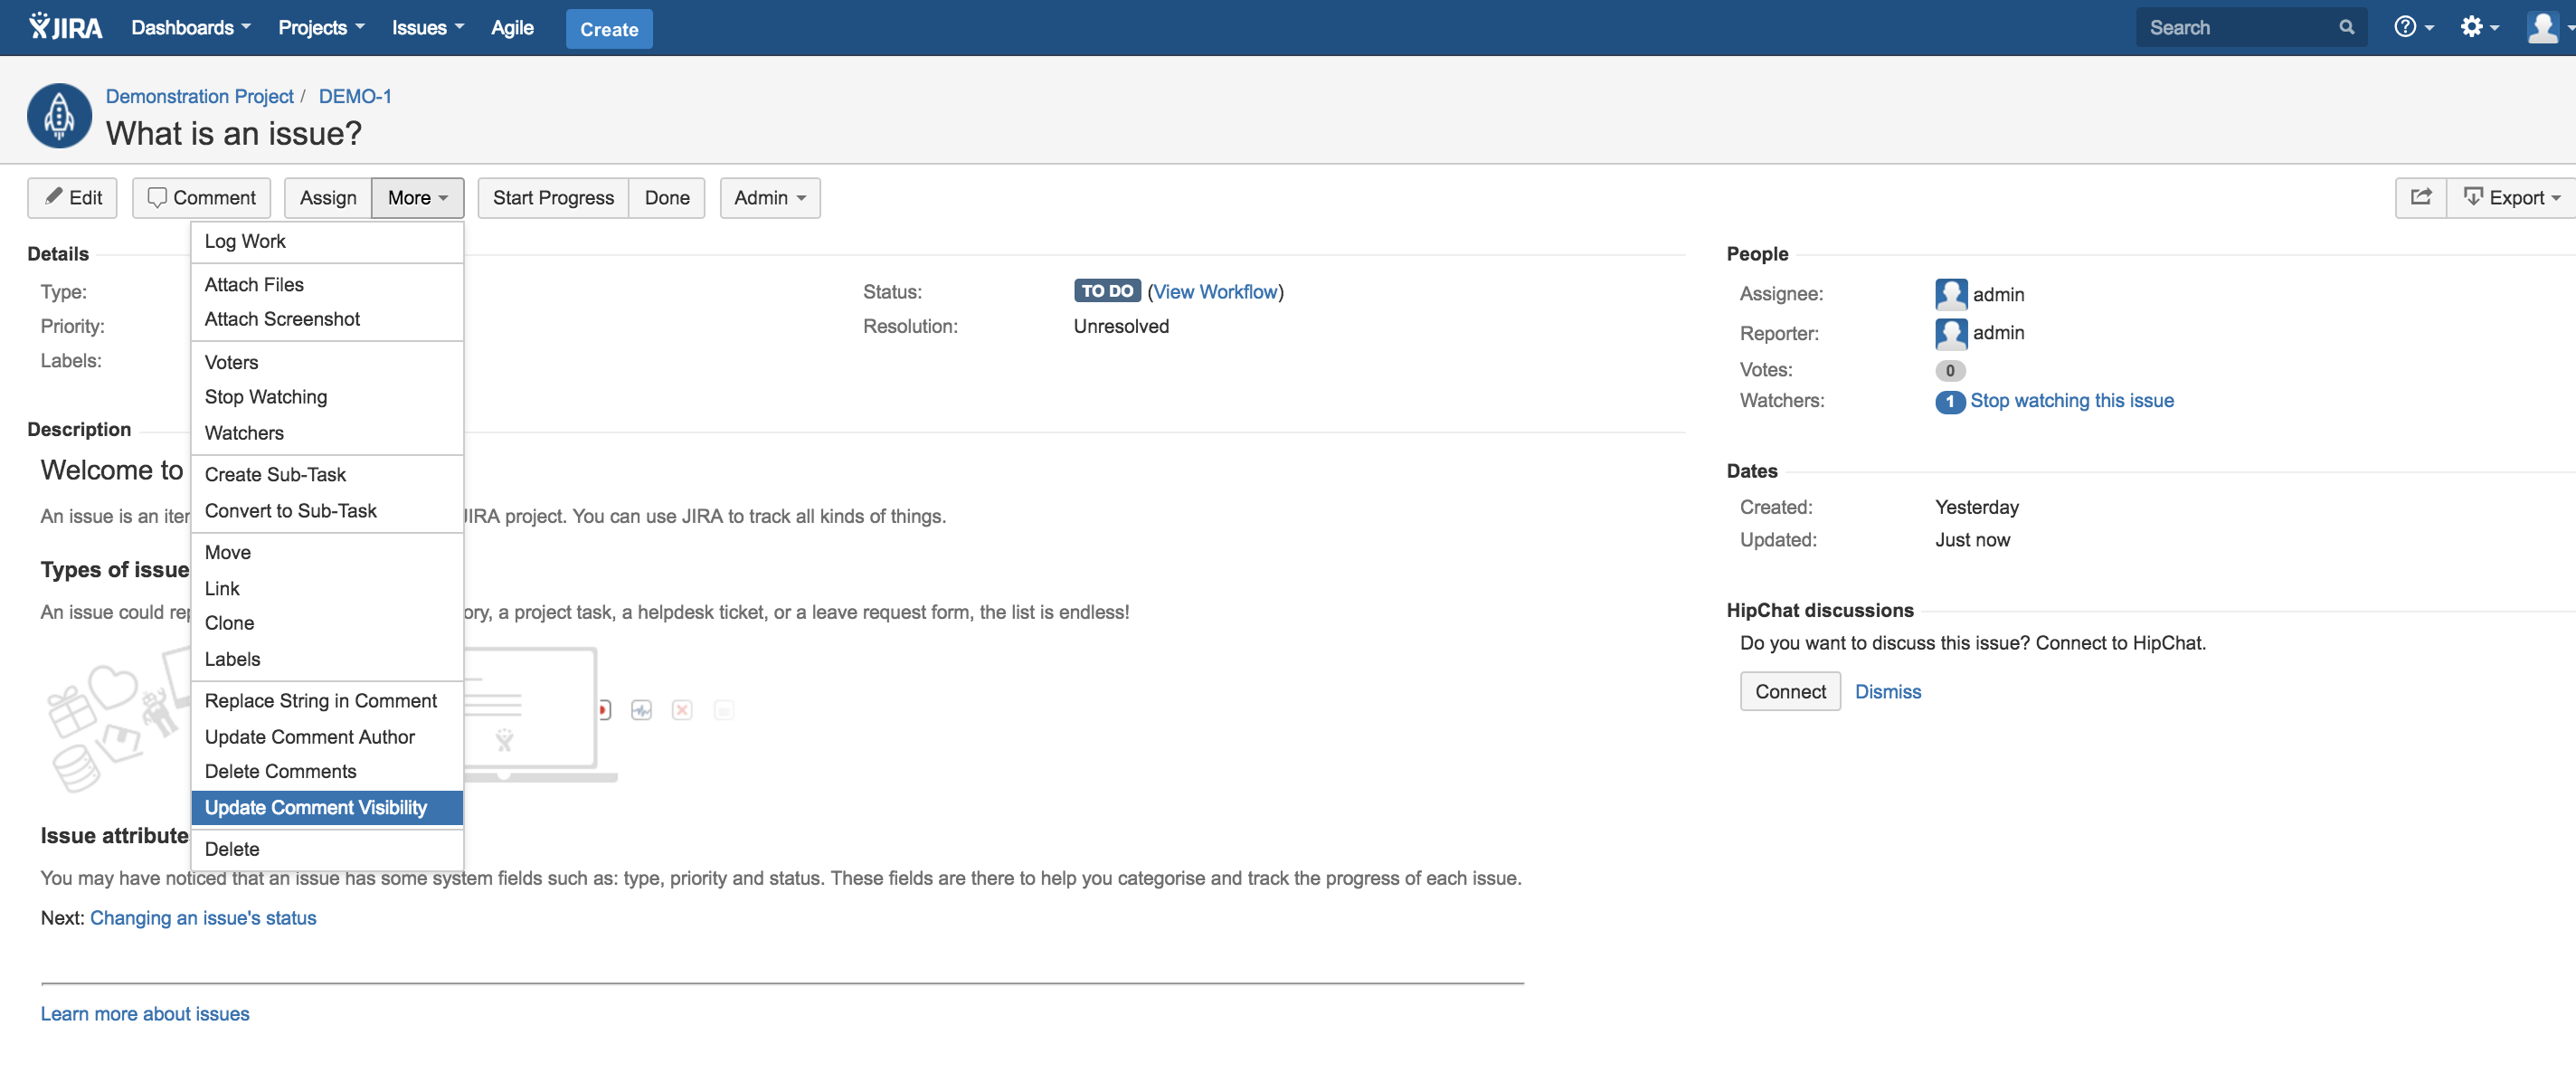Viewport: 2576px width, 1073px height.
Task: Select Voters menu item
Action: 327,362
